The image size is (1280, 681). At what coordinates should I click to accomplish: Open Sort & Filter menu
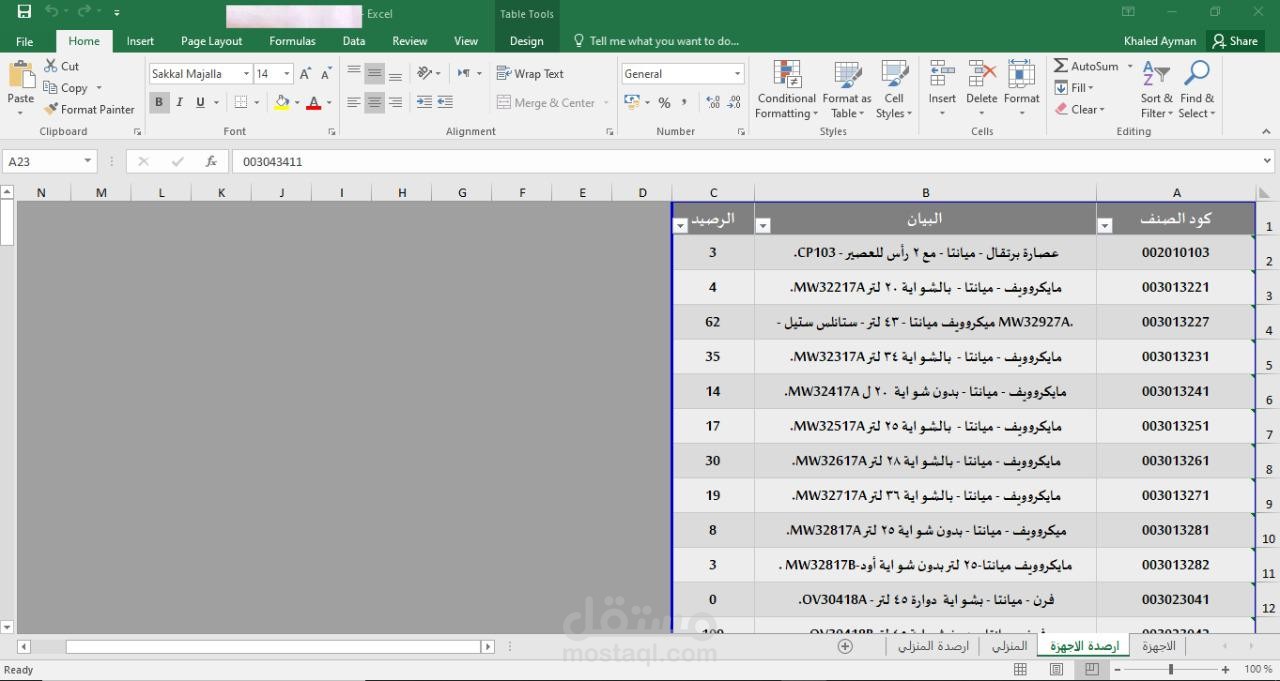click(1158, 90)
